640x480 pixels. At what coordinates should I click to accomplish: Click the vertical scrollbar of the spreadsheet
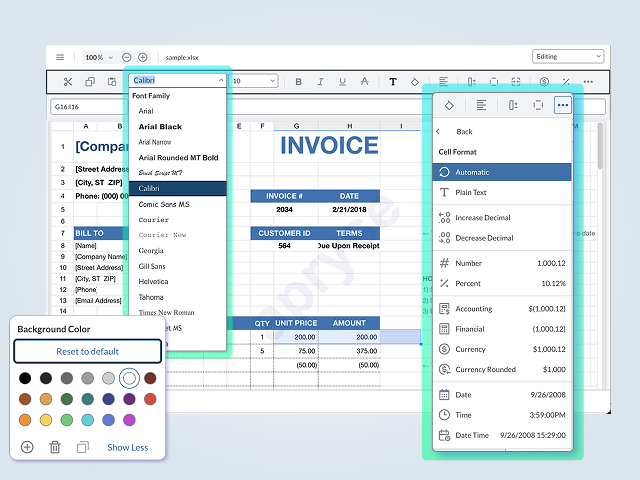tap(600, 146)
